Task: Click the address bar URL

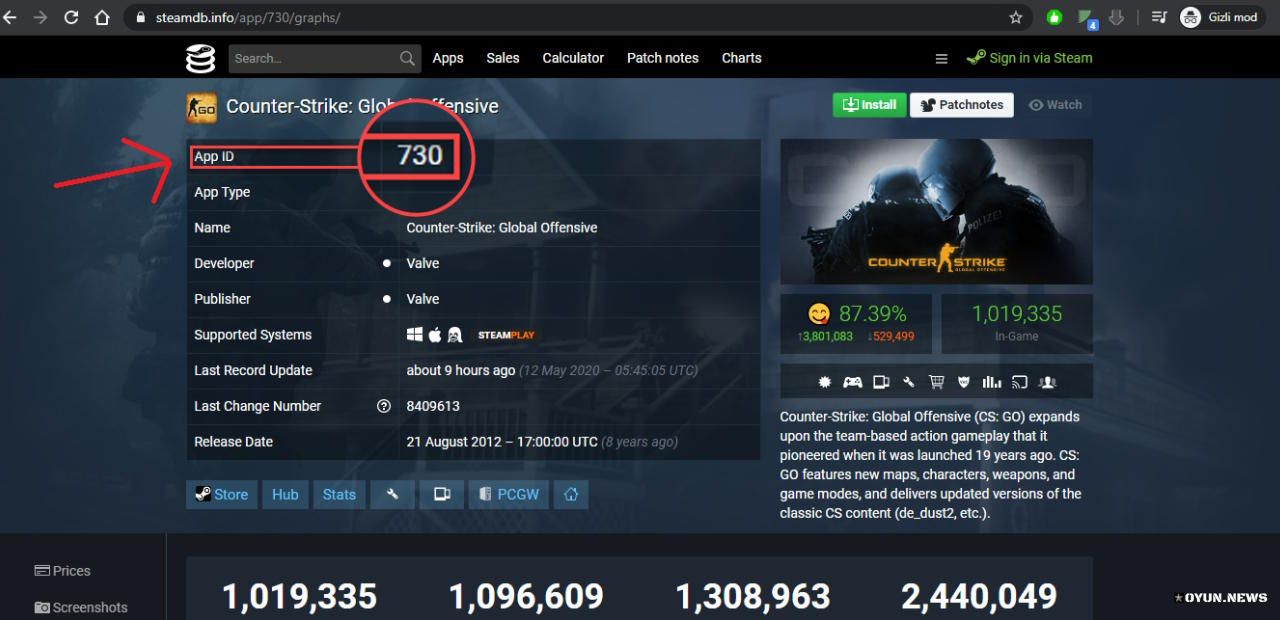Action: [247, 18]
